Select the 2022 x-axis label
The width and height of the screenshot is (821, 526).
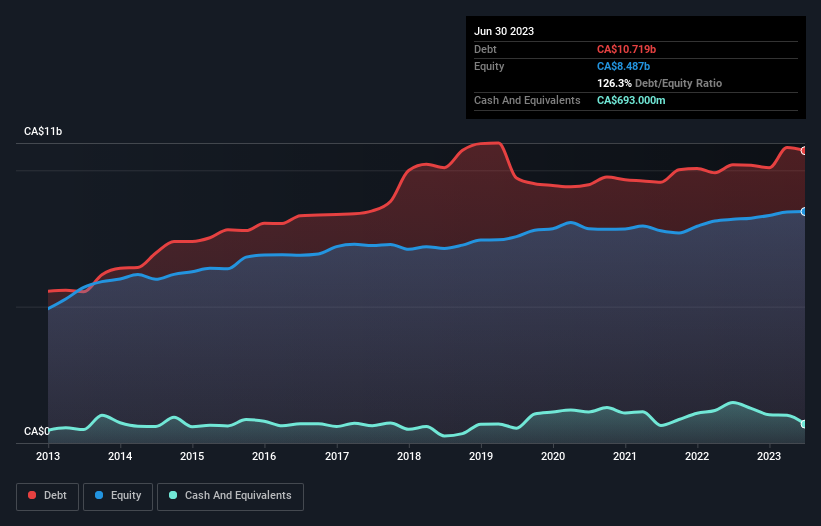tap(697, 456)
